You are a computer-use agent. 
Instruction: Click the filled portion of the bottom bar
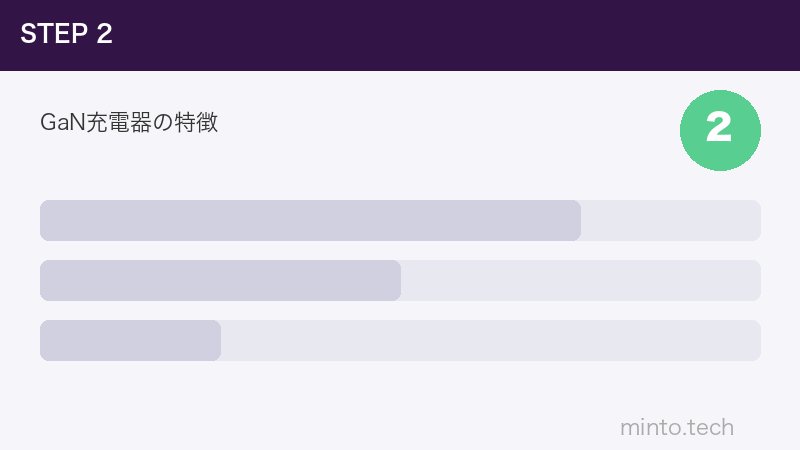pyautogui.click(x=130, y=340)
